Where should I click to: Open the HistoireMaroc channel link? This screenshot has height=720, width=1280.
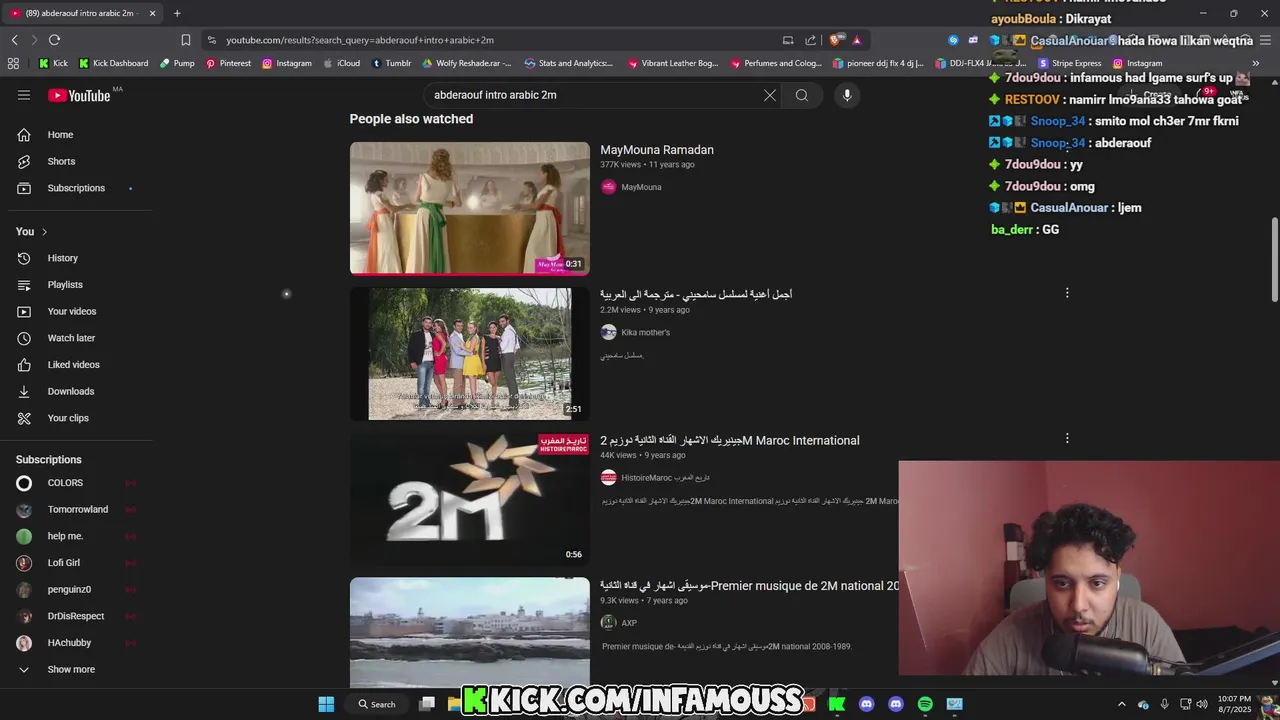(x=665, y=478)
